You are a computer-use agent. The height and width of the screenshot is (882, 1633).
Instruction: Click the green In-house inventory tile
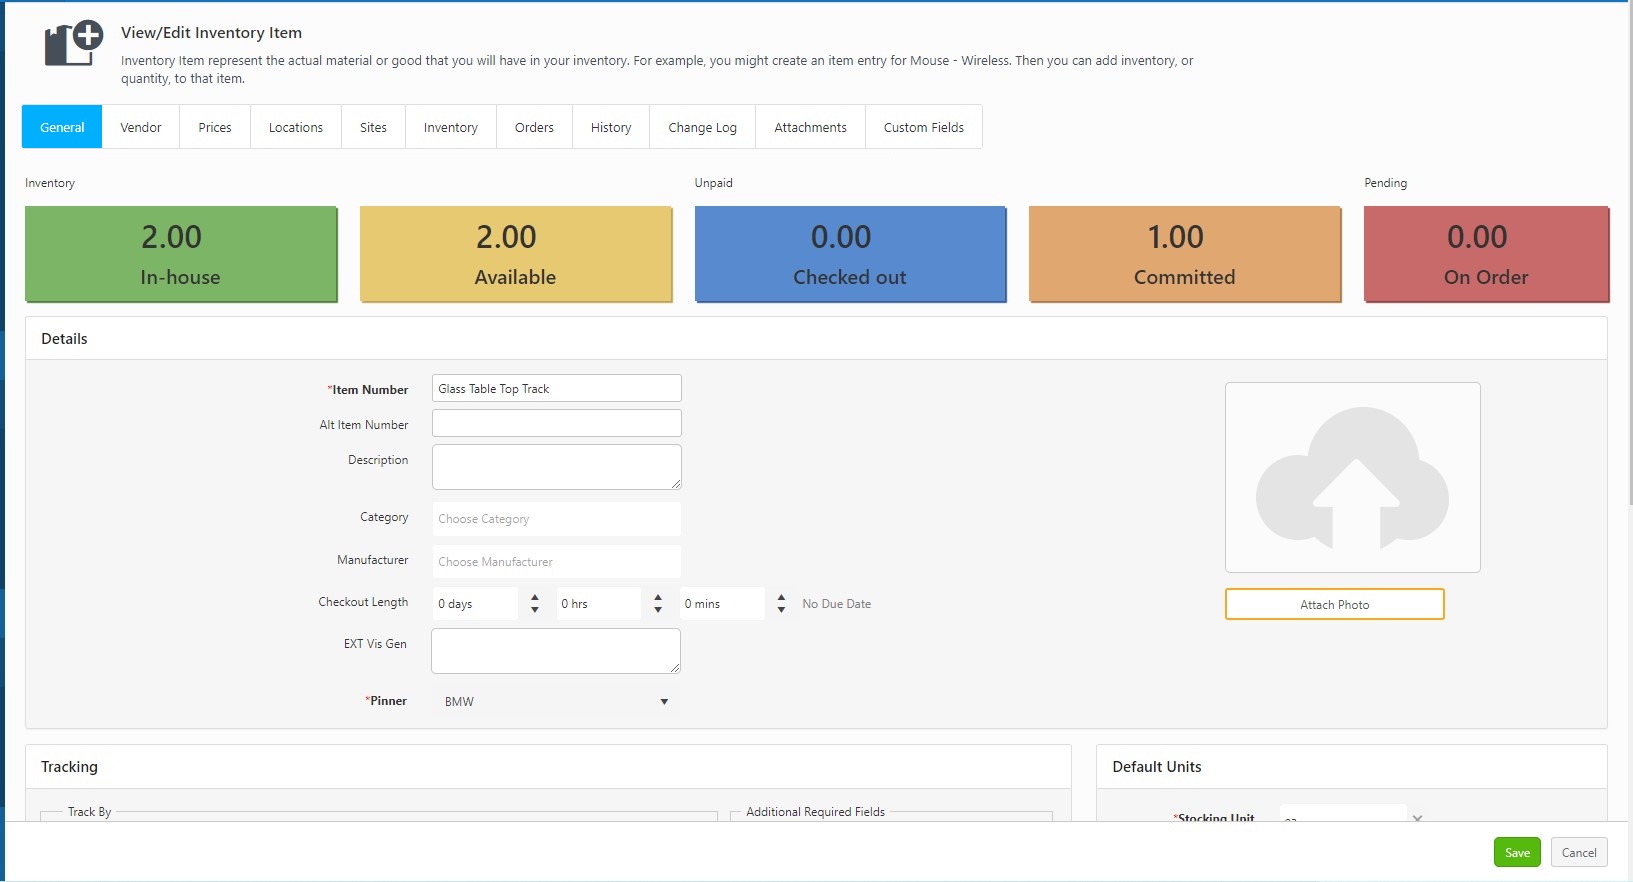click(181, 254)
